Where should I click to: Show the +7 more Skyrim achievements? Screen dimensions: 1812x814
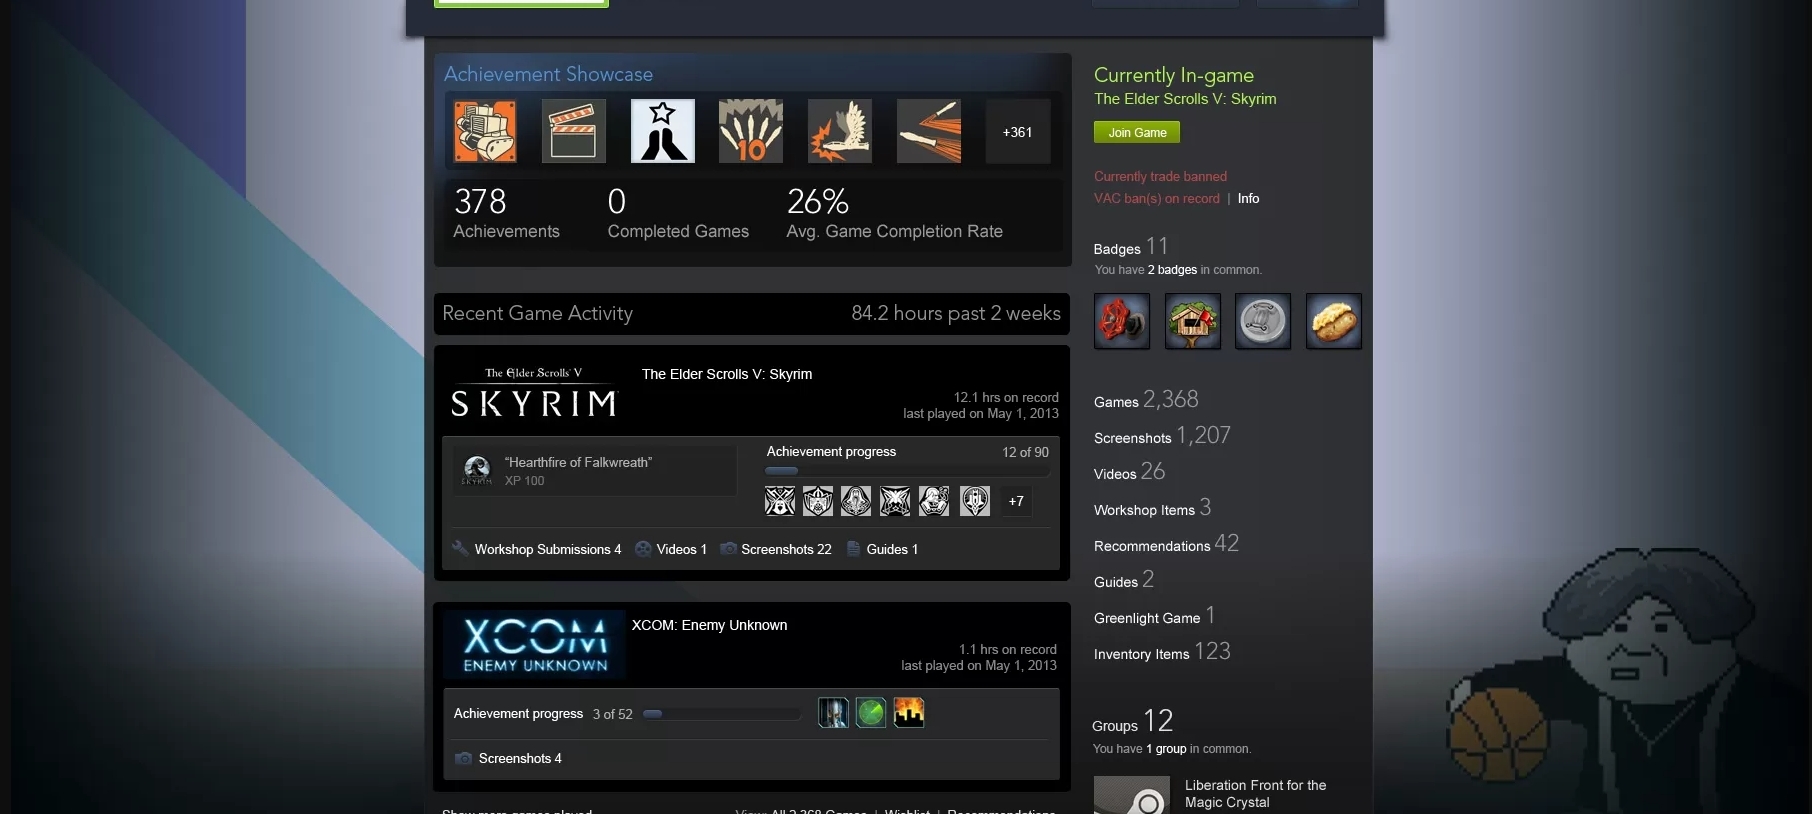[1016, 501]
